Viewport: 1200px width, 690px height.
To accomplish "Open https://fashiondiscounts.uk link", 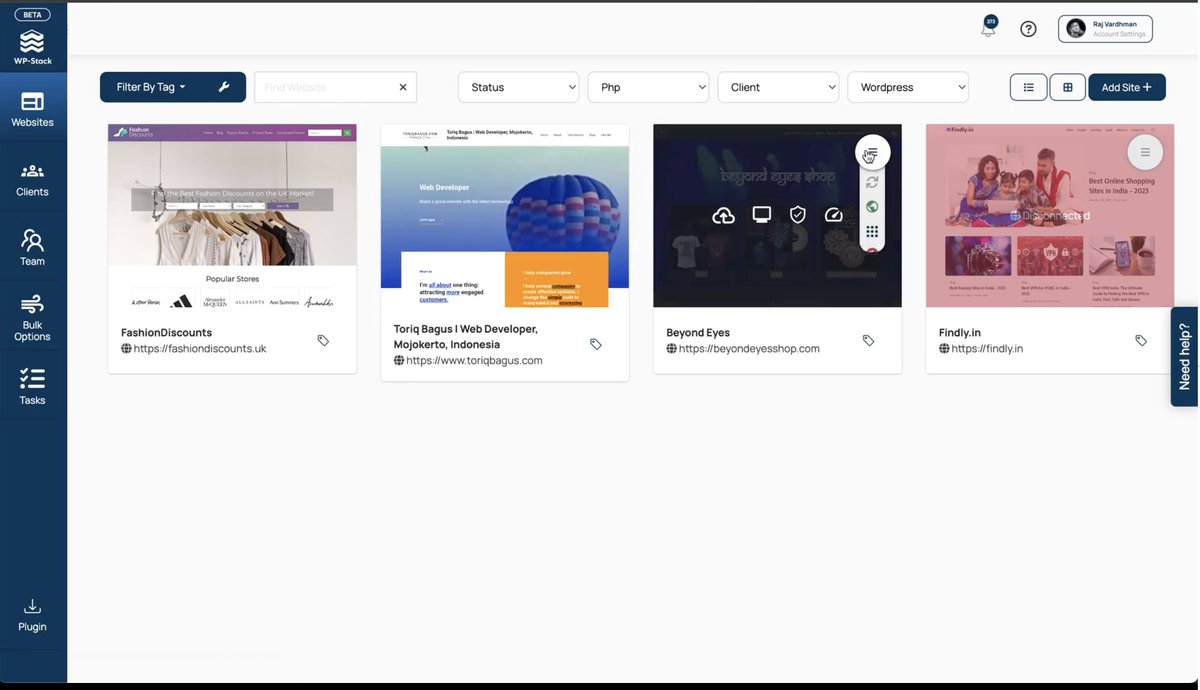I will (x=200, y=349).
